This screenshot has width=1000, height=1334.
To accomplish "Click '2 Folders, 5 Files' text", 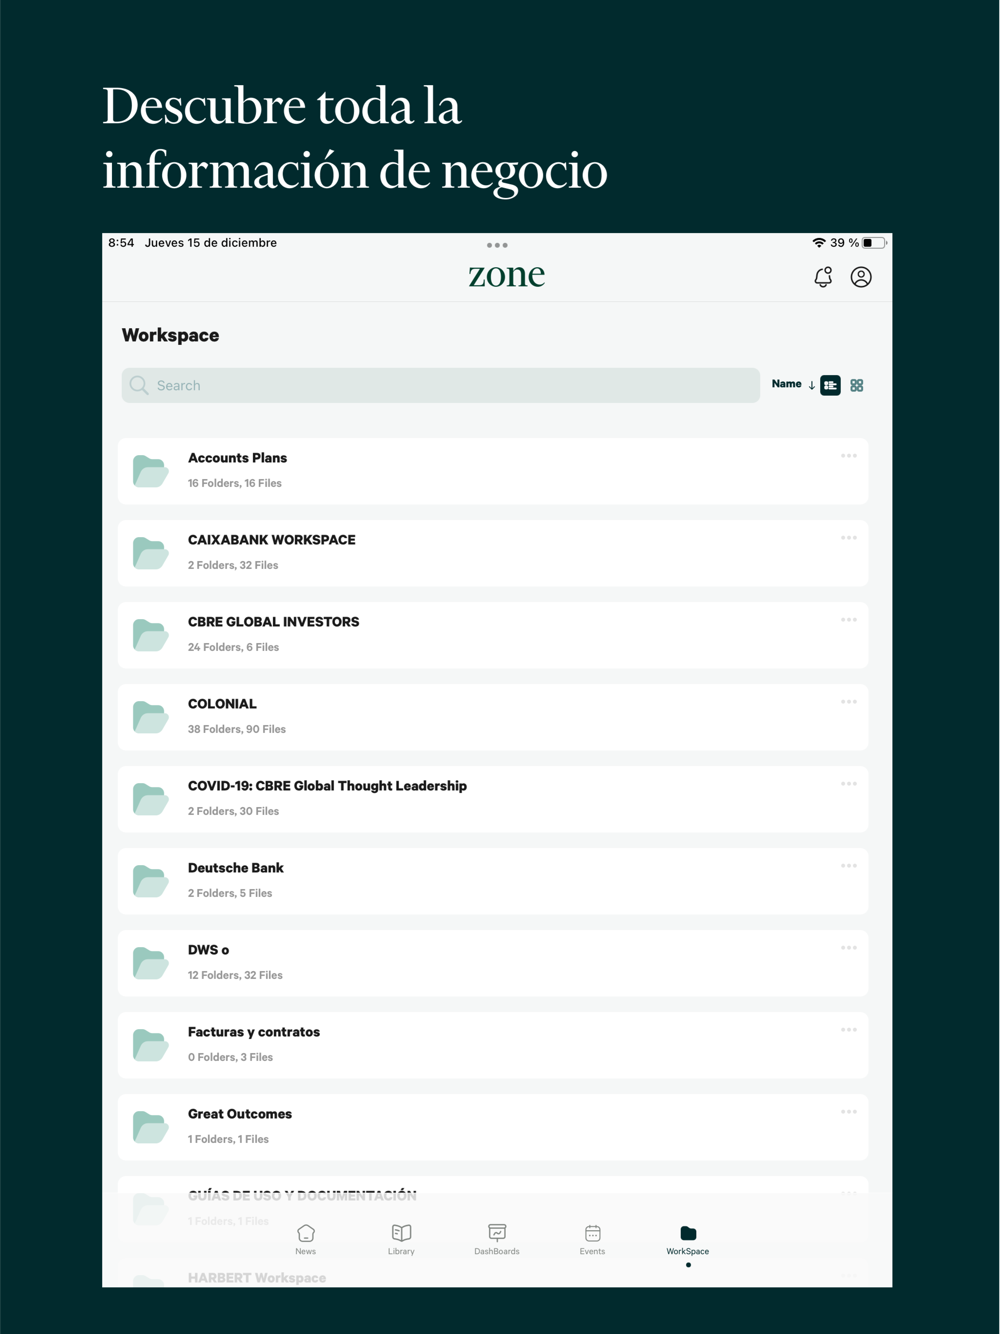I will [x=230, y=893].
